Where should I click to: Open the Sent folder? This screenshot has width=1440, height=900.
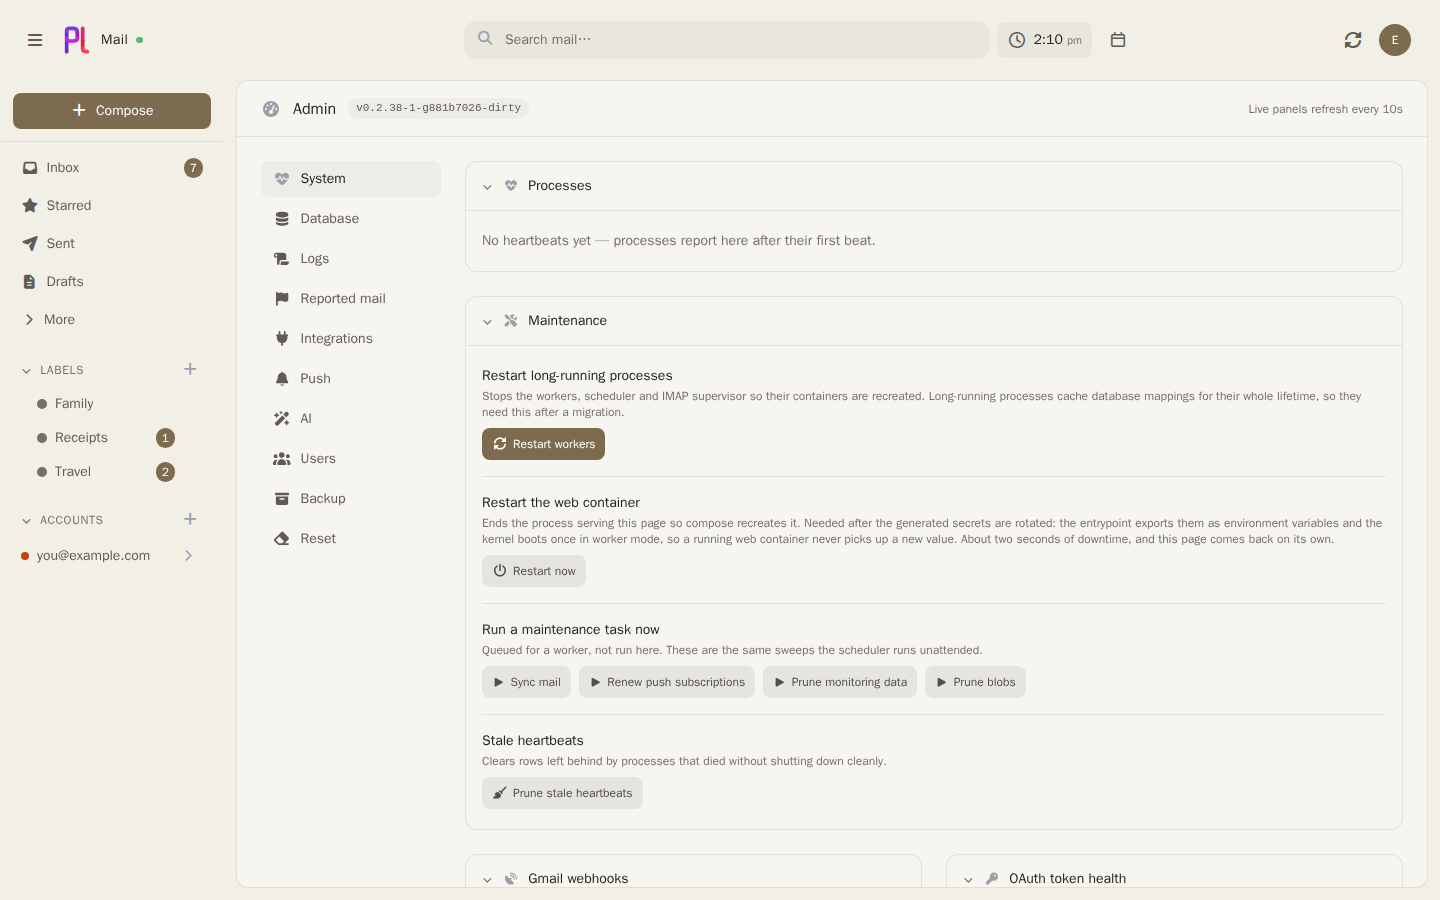click(112, 244)
